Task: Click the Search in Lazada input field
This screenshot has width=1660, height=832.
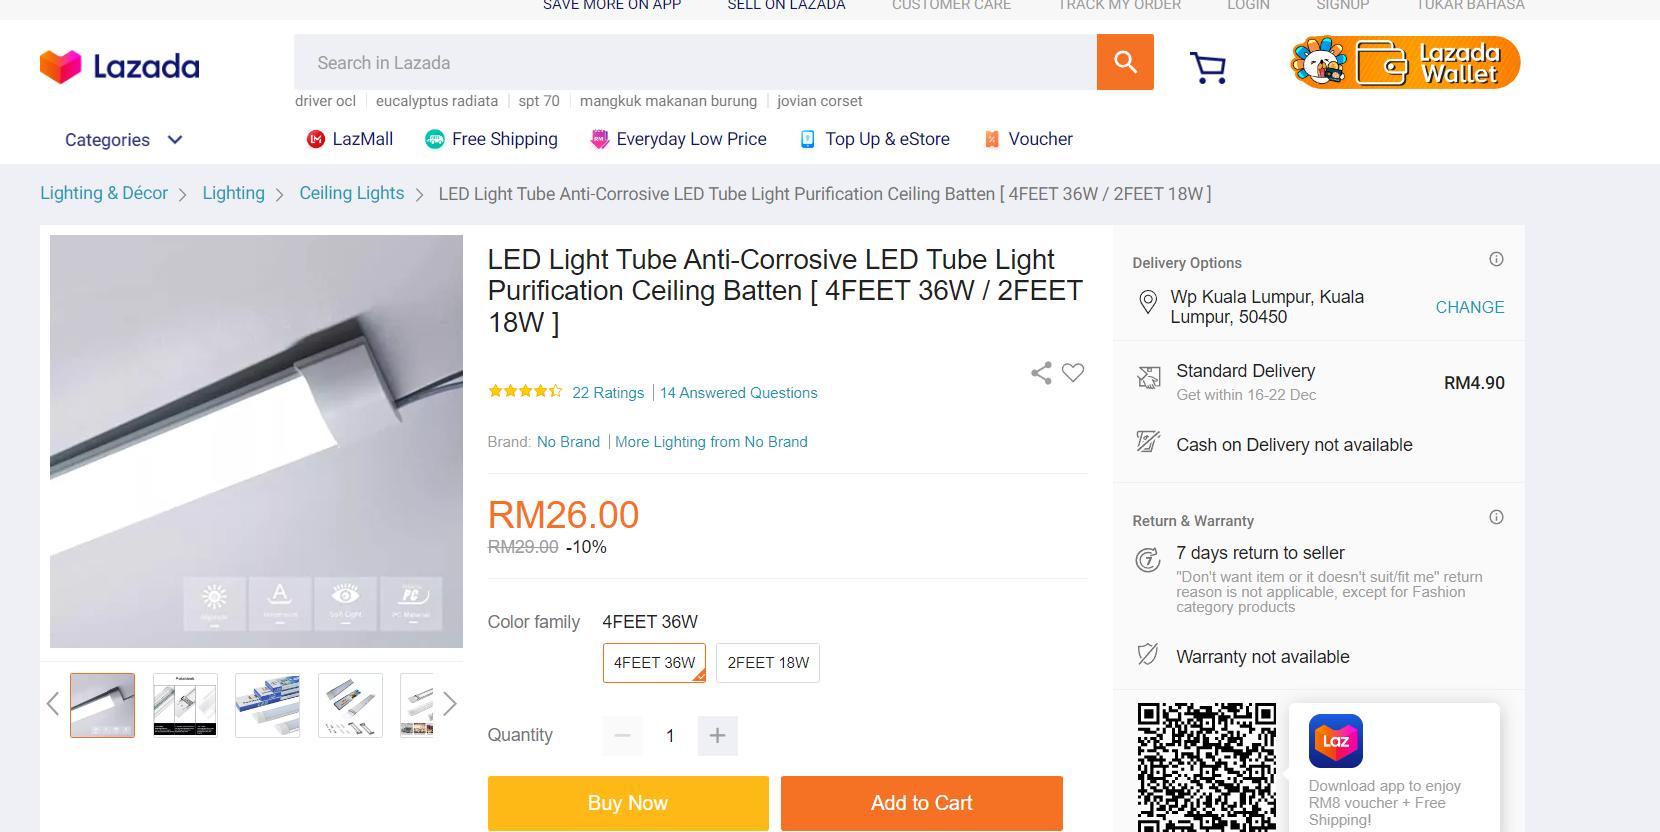Action: click(695, 63)
